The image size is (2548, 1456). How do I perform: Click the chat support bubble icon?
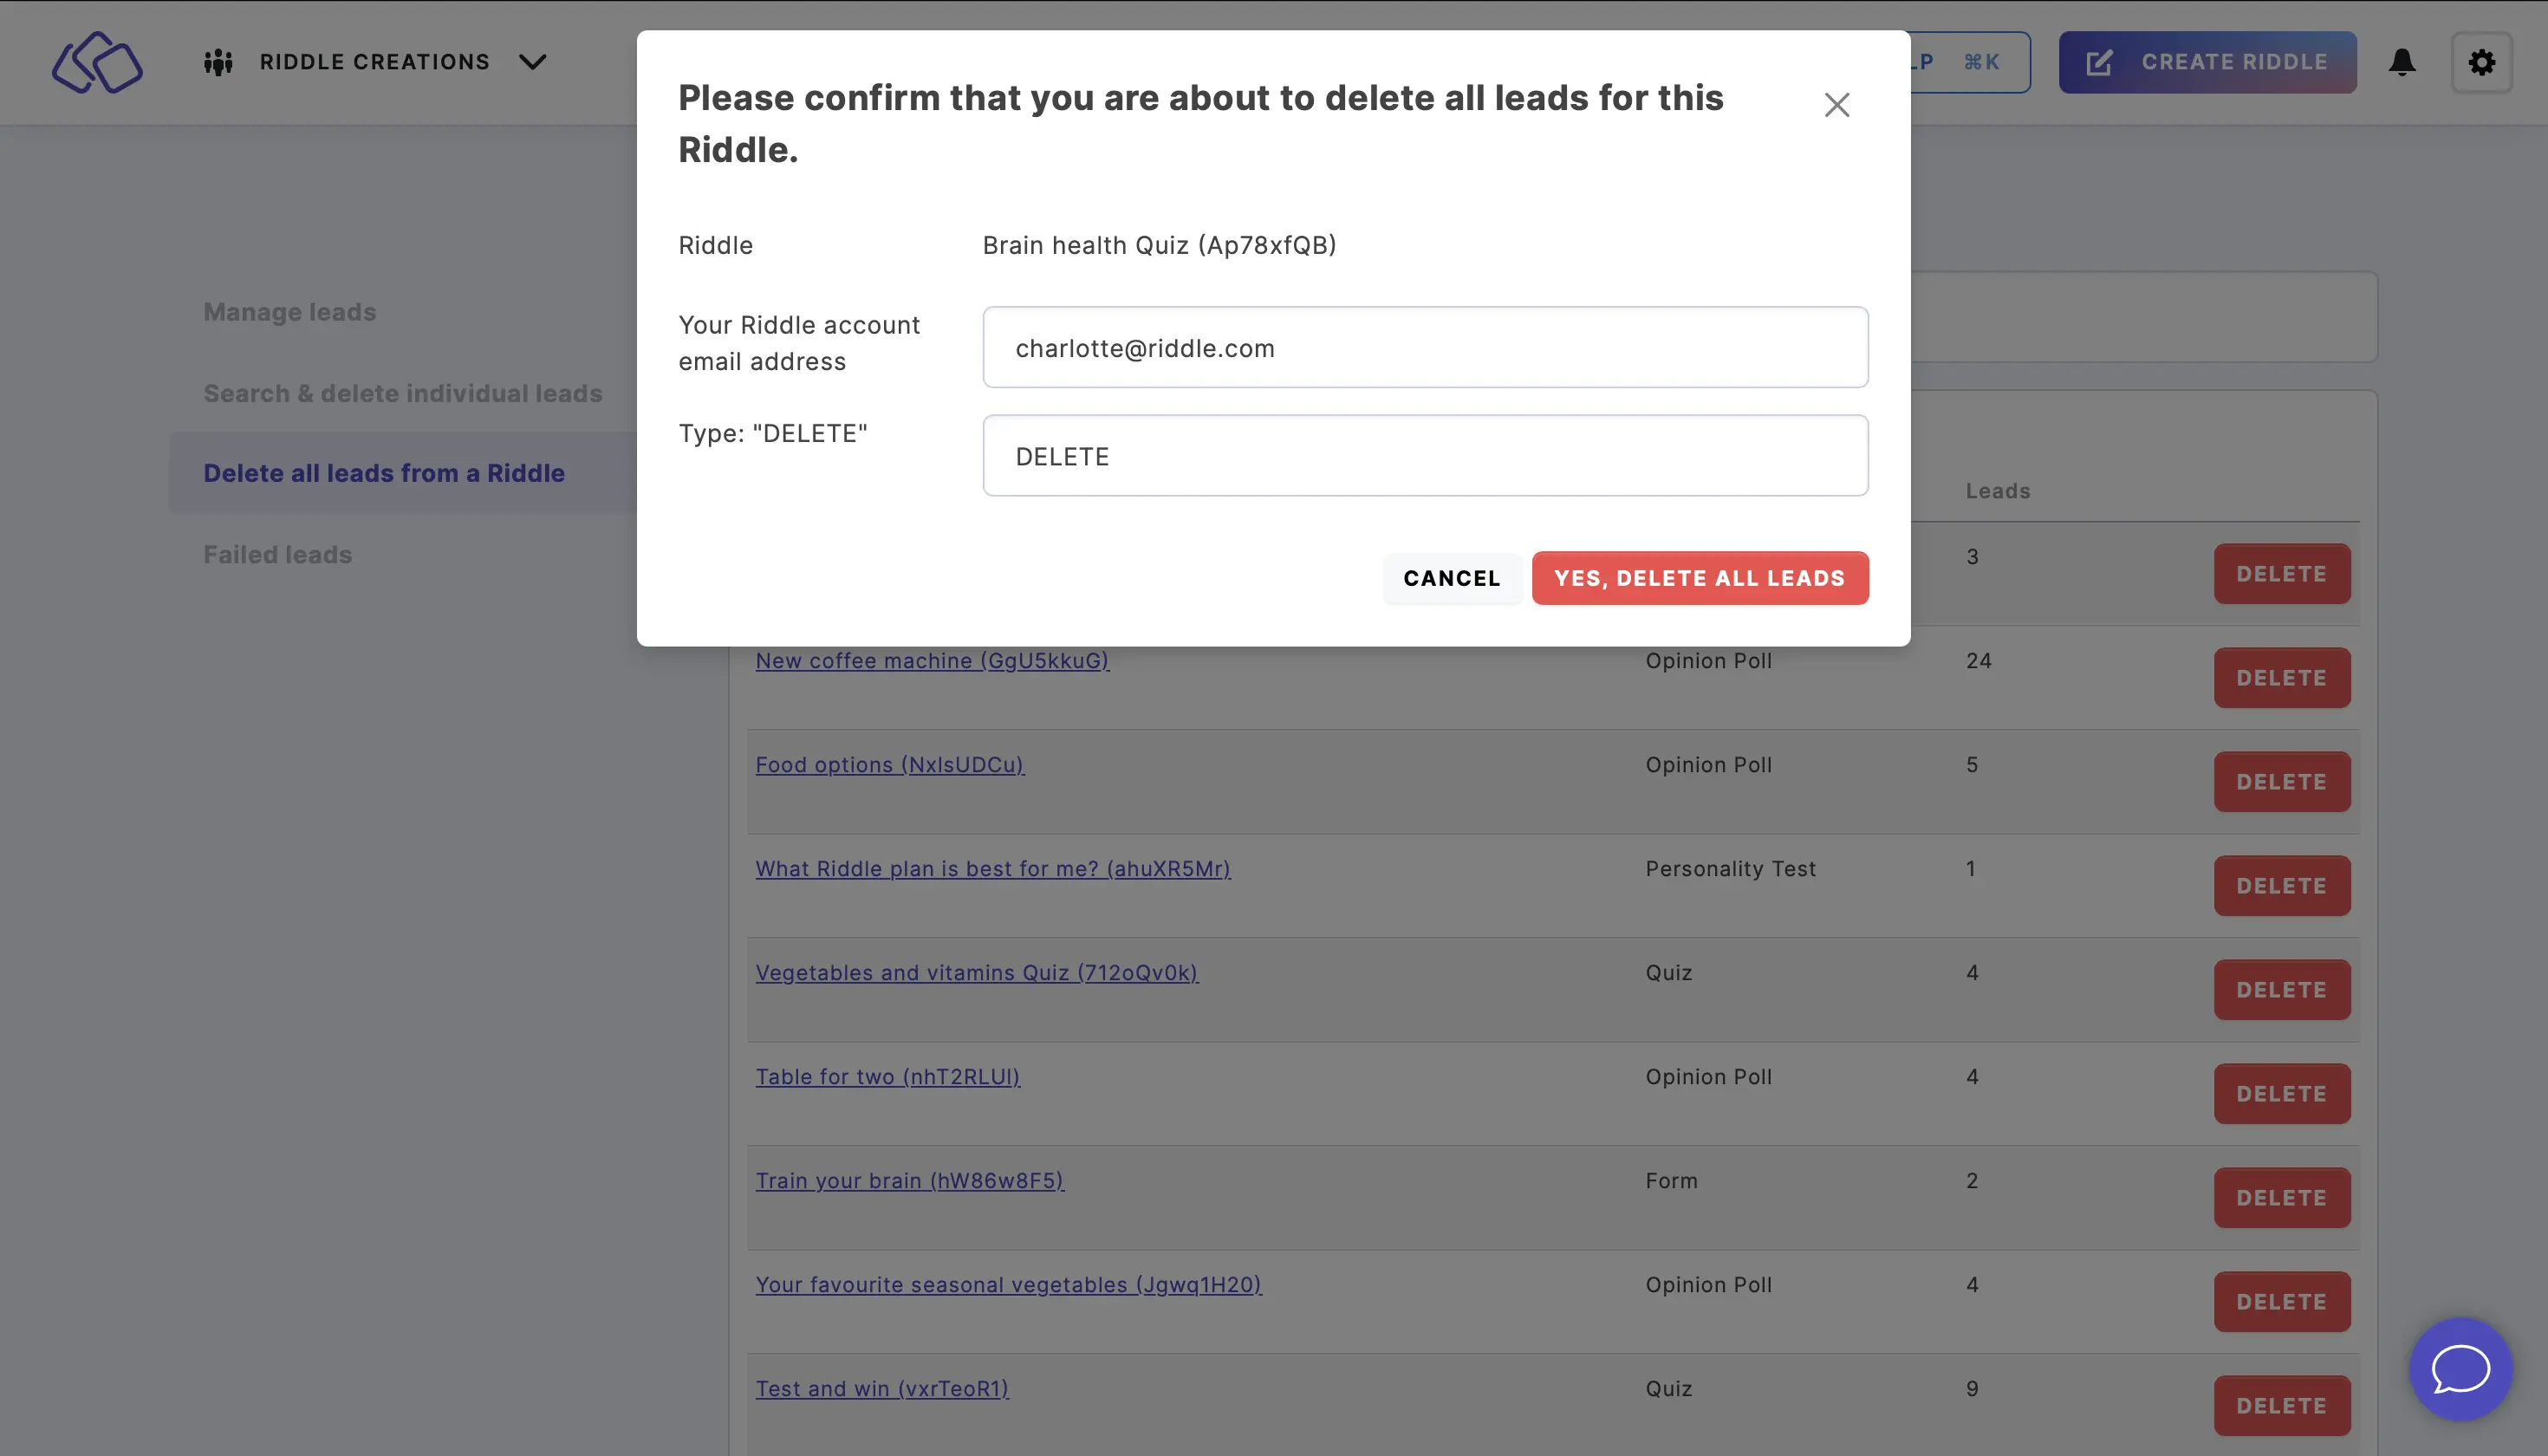2460,1370
